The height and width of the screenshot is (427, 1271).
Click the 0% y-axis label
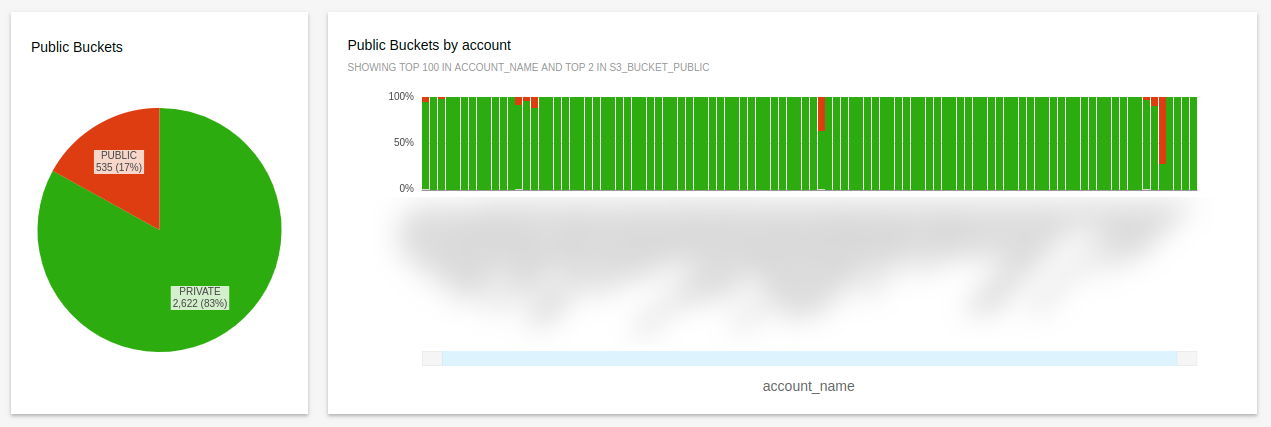pyautogui.click(x=406, y=188)
